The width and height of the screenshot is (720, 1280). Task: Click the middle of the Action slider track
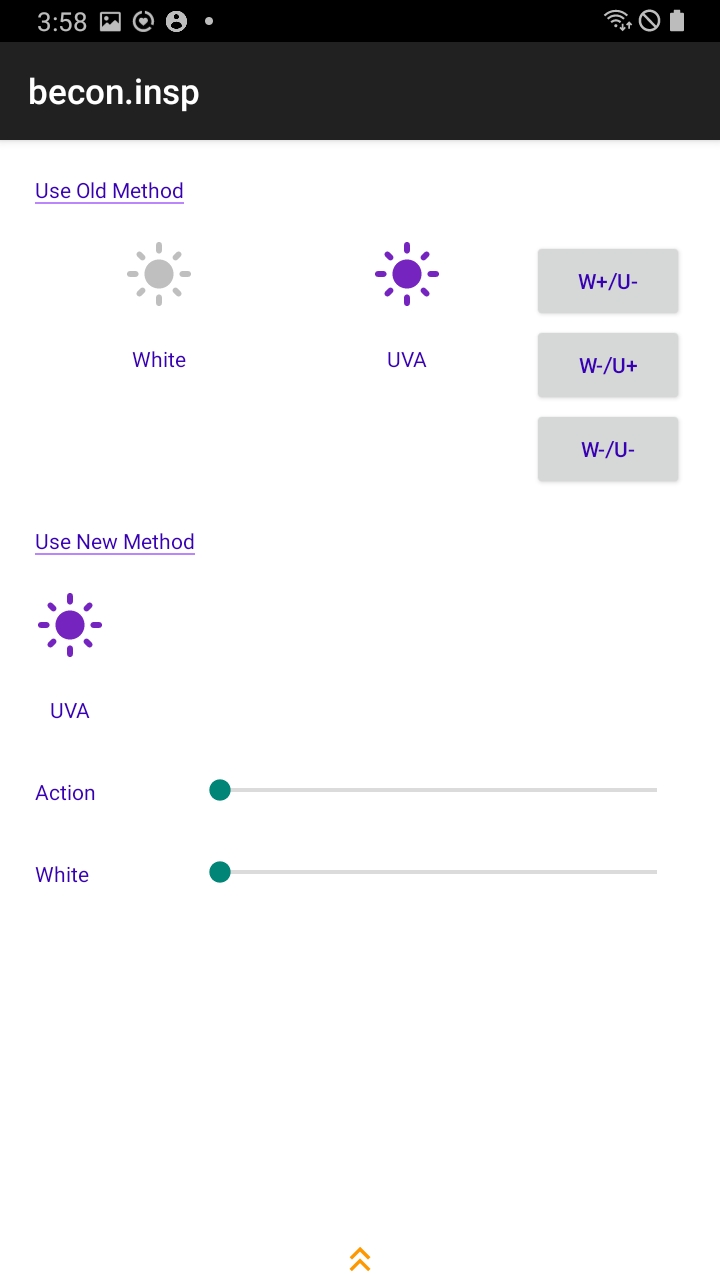pyautogui.click(x=438, y=790)
